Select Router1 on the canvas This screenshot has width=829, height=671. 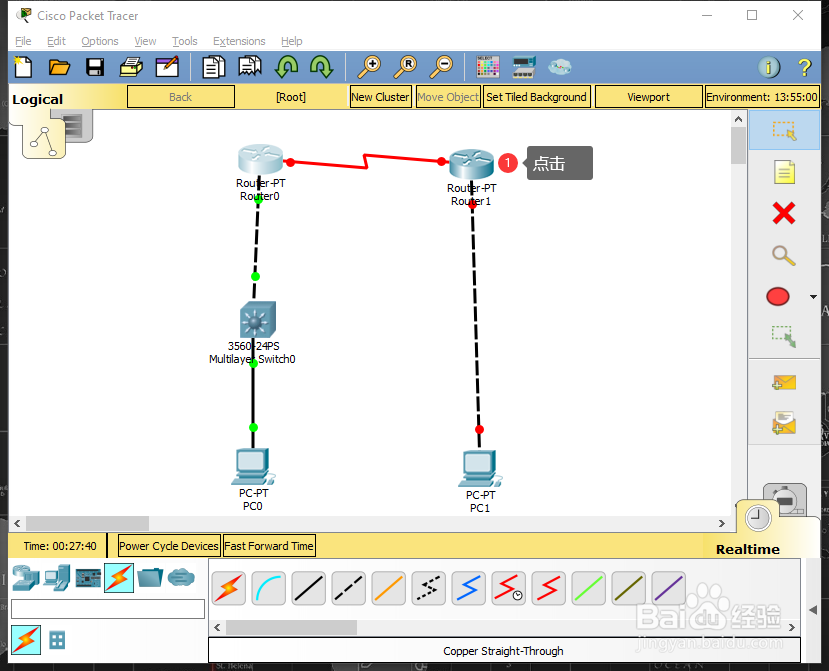coord(471,164)
